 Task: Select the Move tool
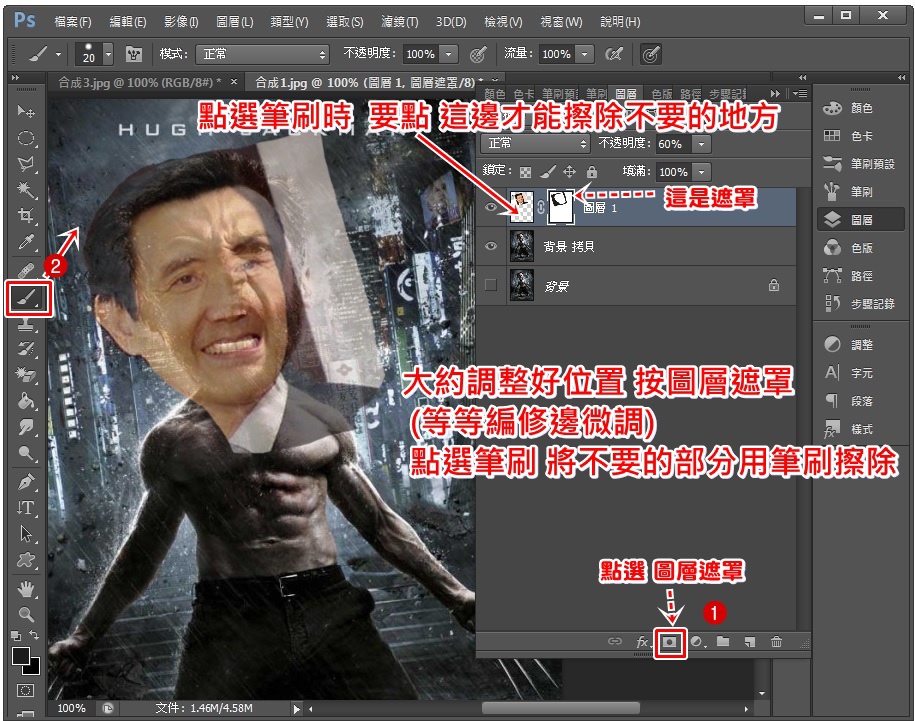26,111
